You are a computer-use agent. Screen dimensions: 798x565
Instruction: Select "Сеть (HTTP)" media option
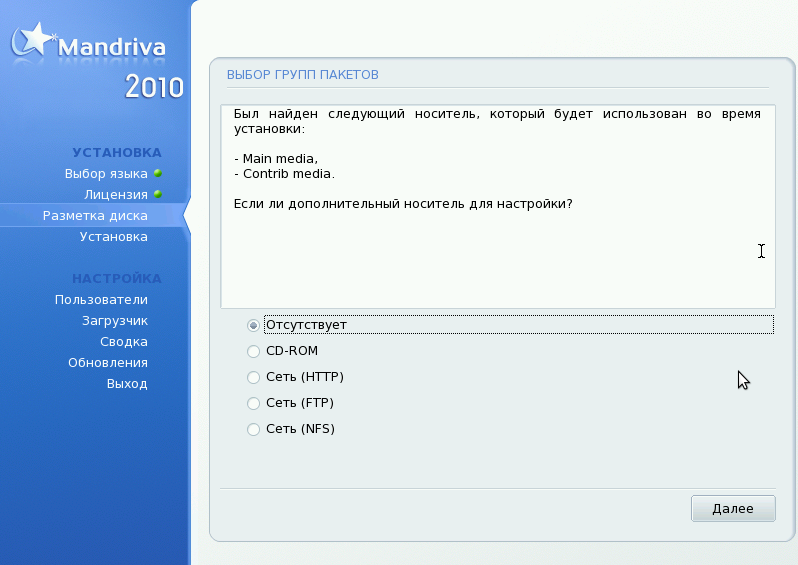tap(253, 377)
